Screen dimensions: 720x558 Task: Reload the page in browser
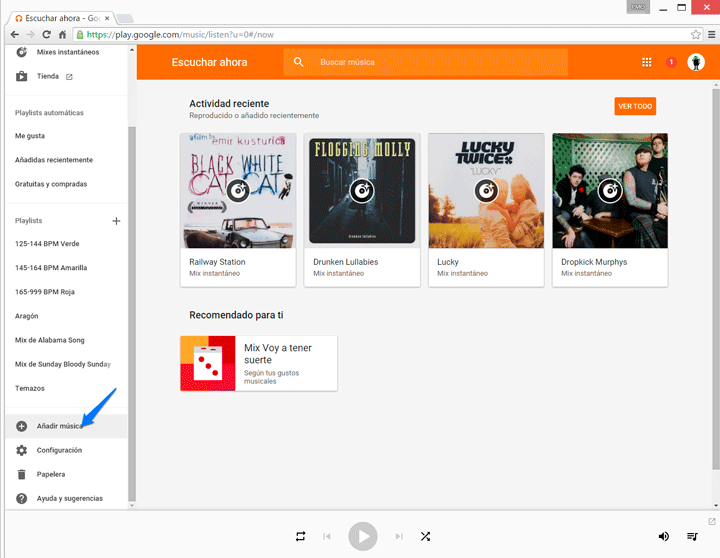(46, 34)
